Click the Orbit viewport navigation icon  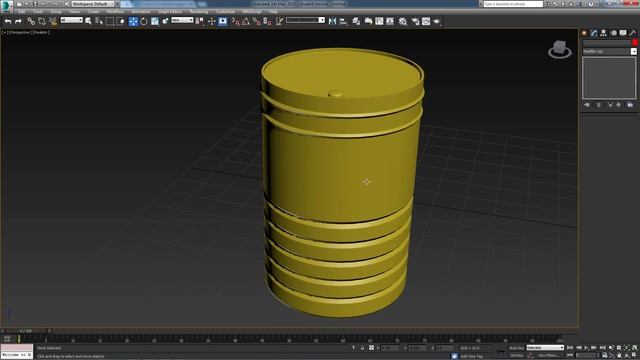tap(627, 356)
